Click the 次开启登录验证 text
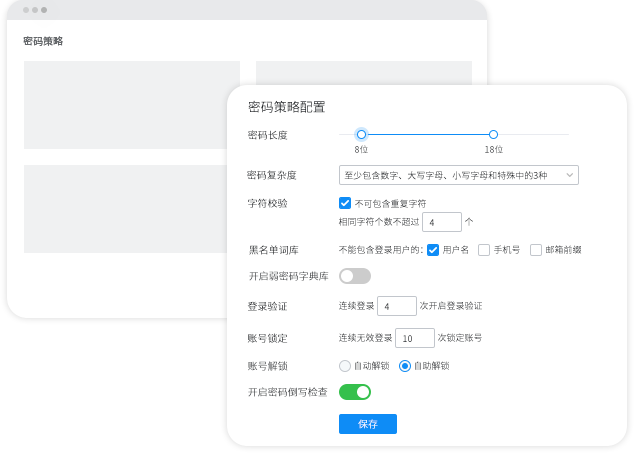 451,306
